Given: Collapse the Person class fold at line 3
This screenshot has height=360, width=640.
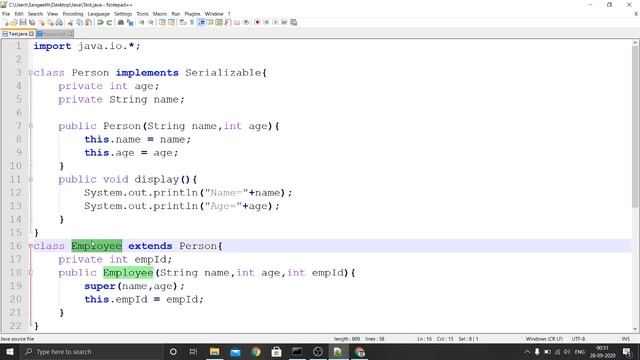Looking at the screenshot, I should click(x=31, y=73).
